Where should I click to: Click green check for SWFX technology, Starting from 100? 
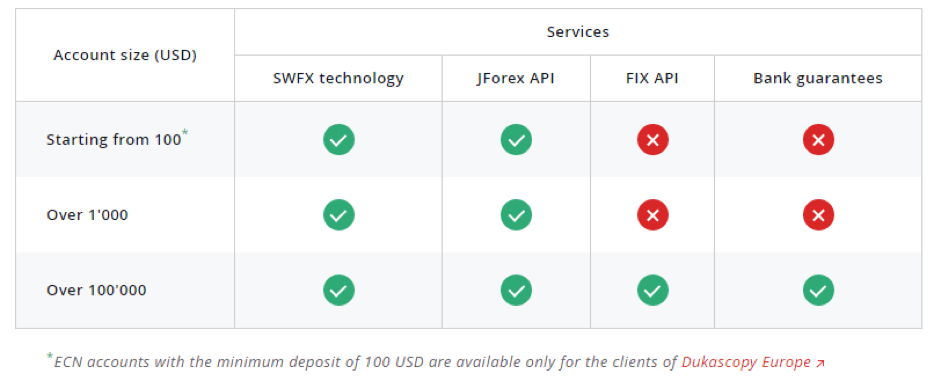(339, 140)
